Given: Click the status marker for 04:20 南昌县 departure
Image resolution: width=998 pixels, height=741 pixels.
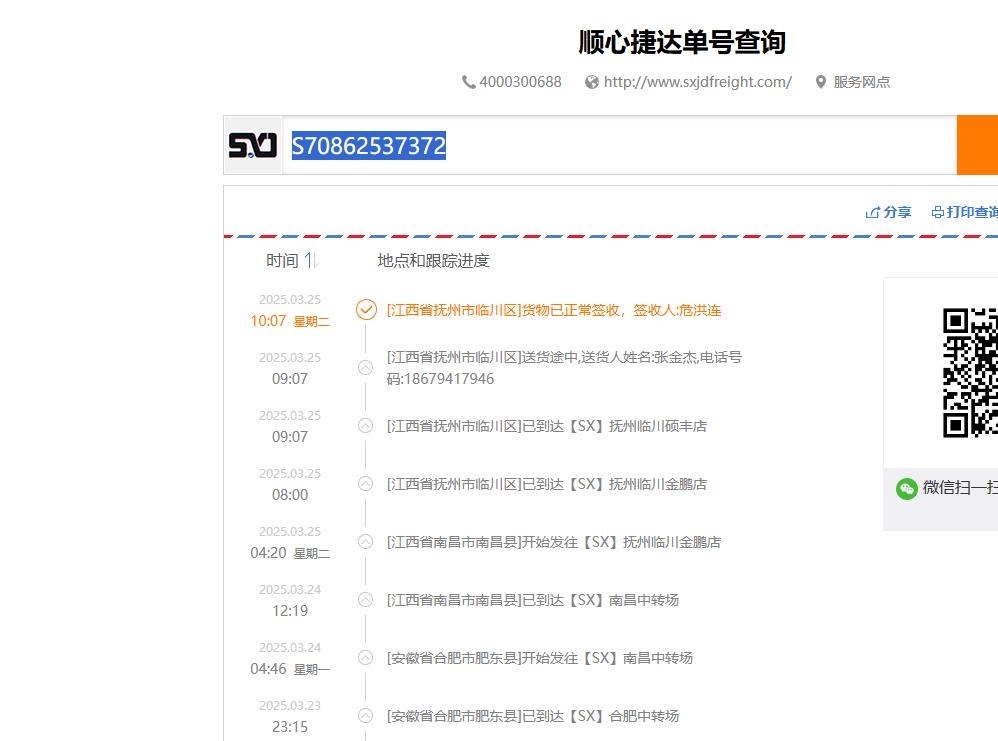Looking at the screenshot, I should 365,542.
